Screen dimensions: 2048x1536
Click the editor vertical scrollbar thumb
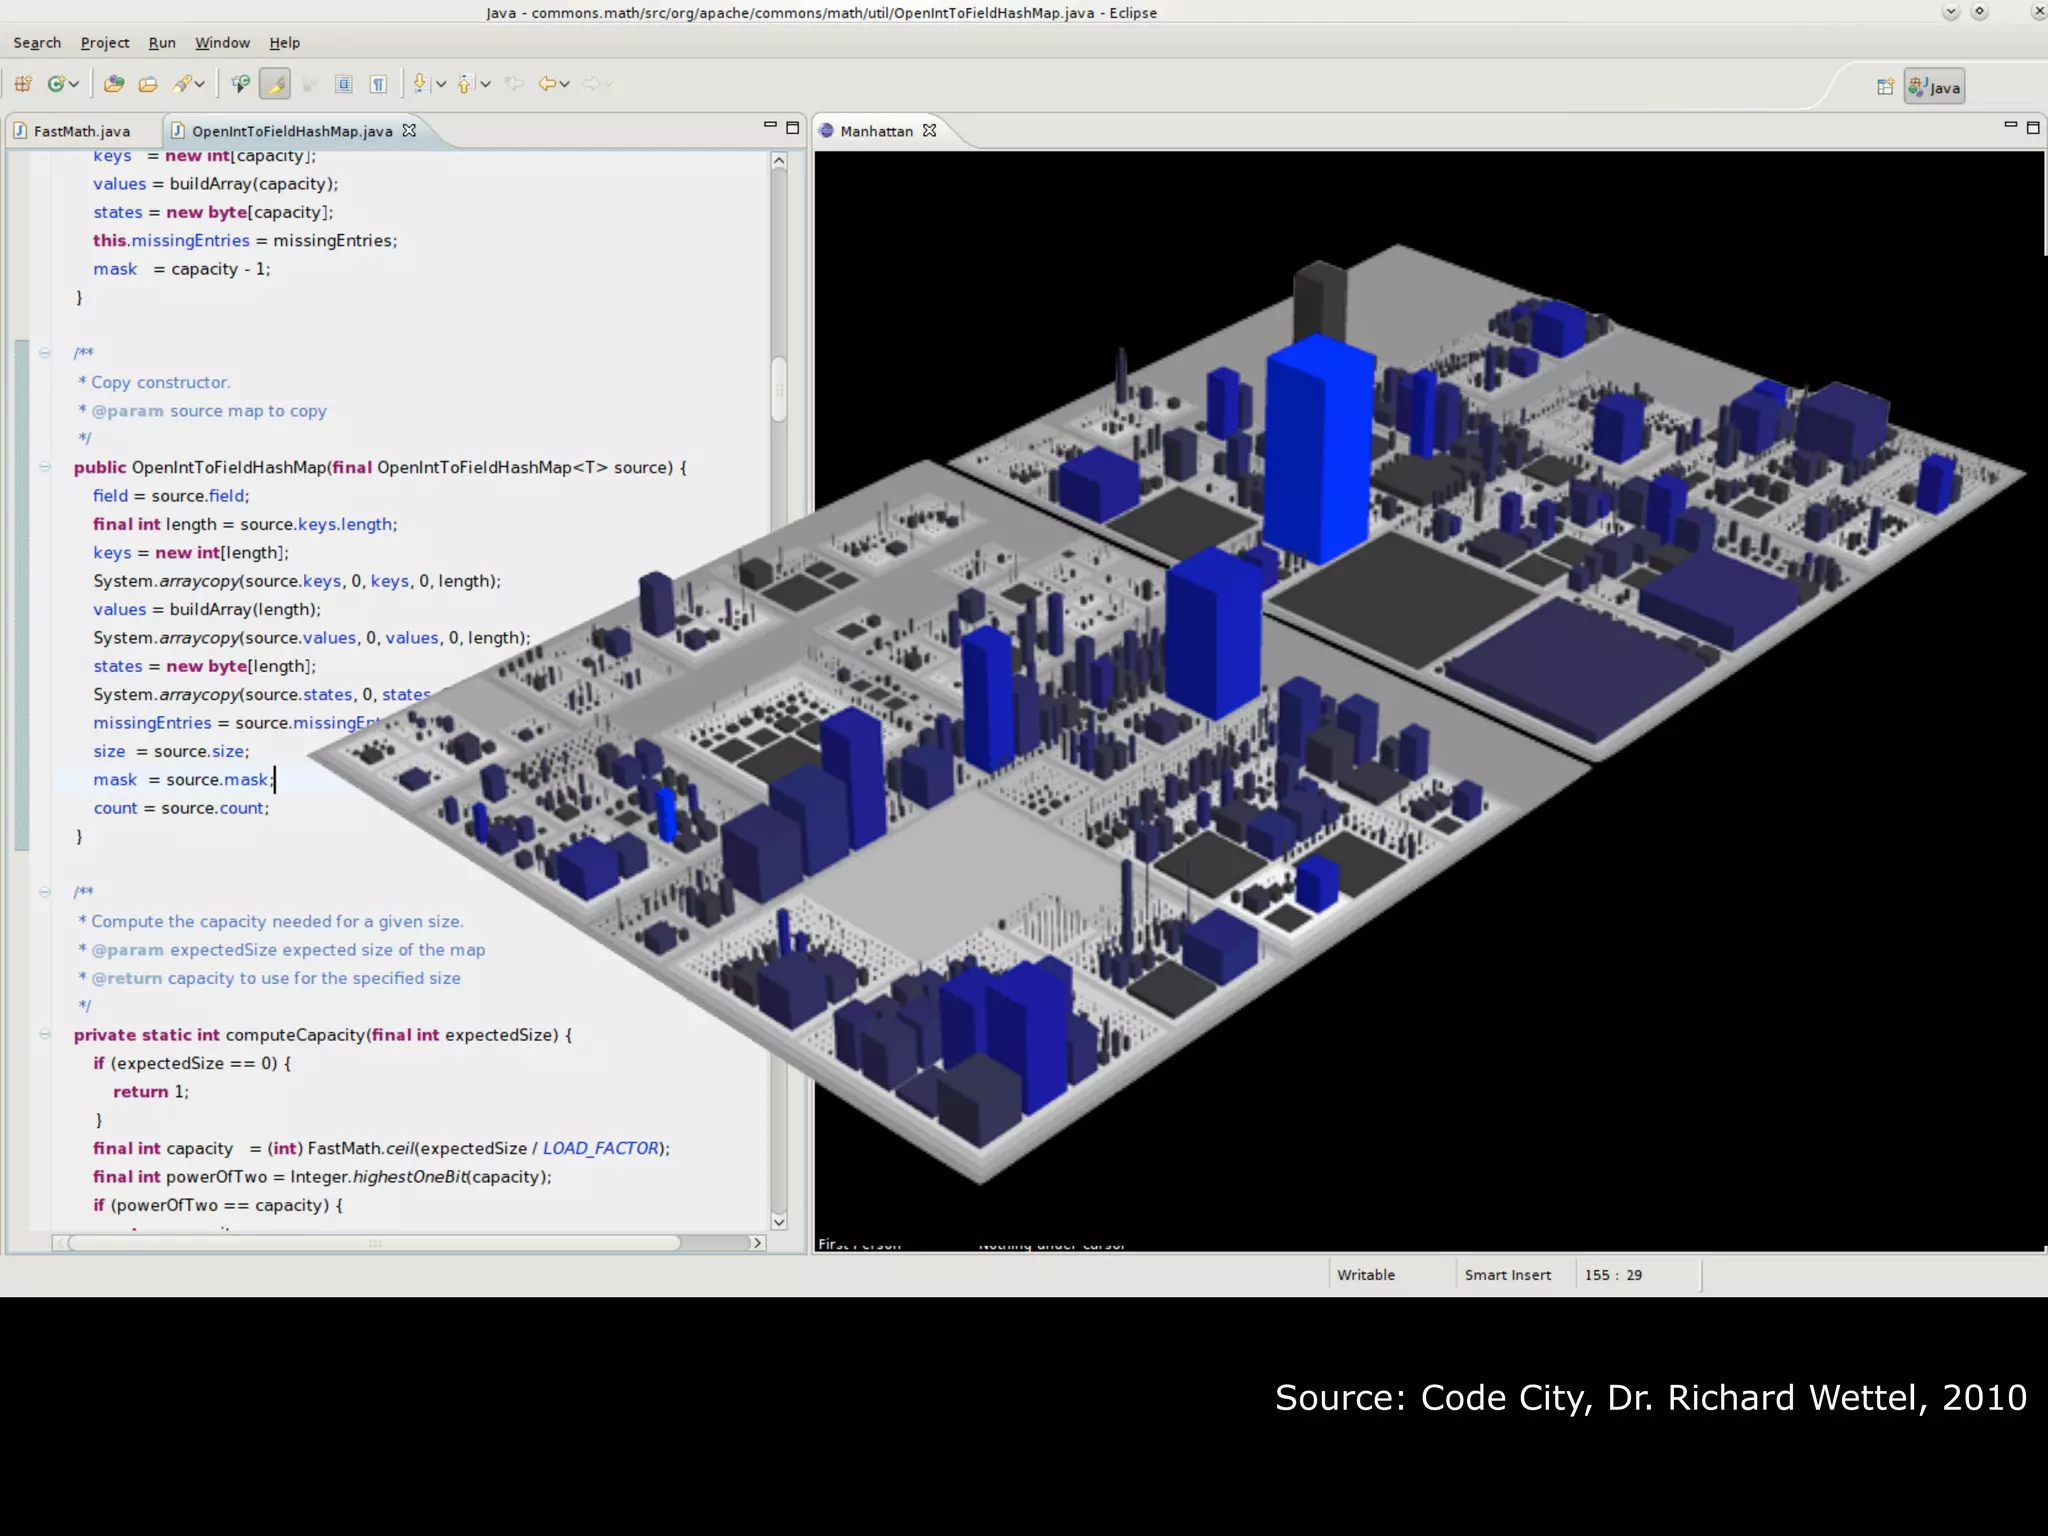[x=779, y=389]
